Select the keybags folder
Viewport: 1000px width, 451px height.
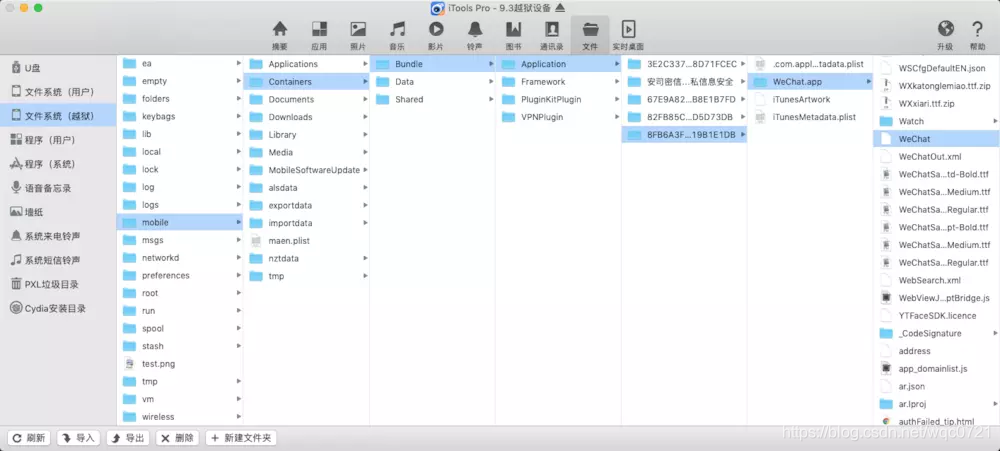pos(180,116)
